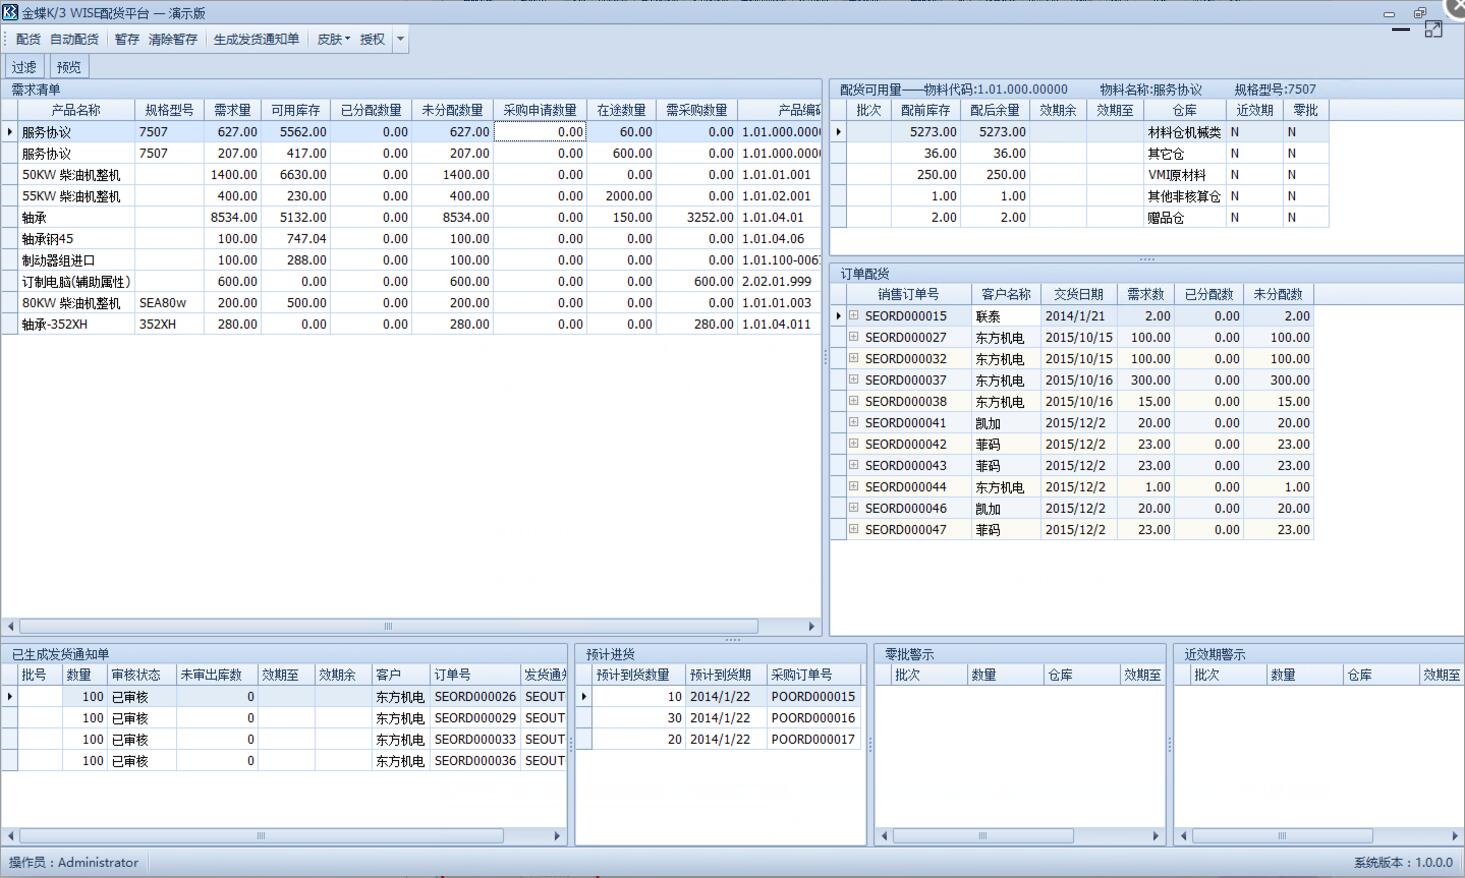
Task: Expand sales order SEORD000044
Action: [x=854, y=486]
